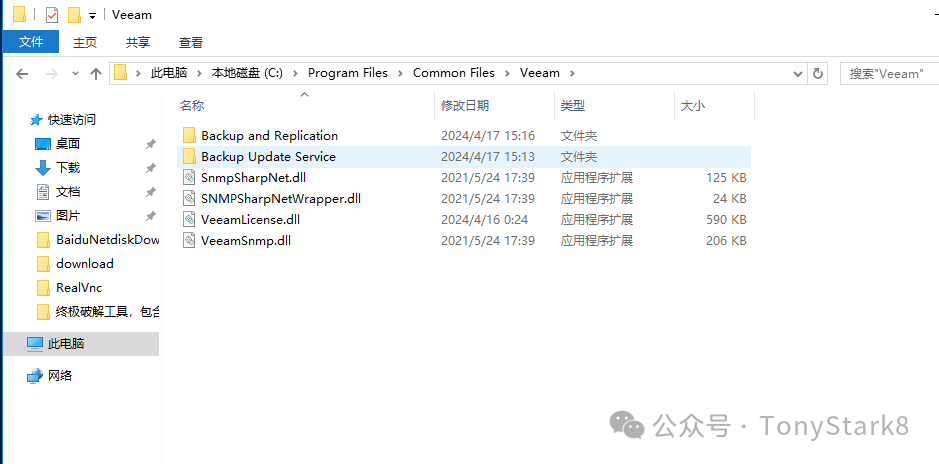Expand the address bar history dropdown

click(798, 74)
